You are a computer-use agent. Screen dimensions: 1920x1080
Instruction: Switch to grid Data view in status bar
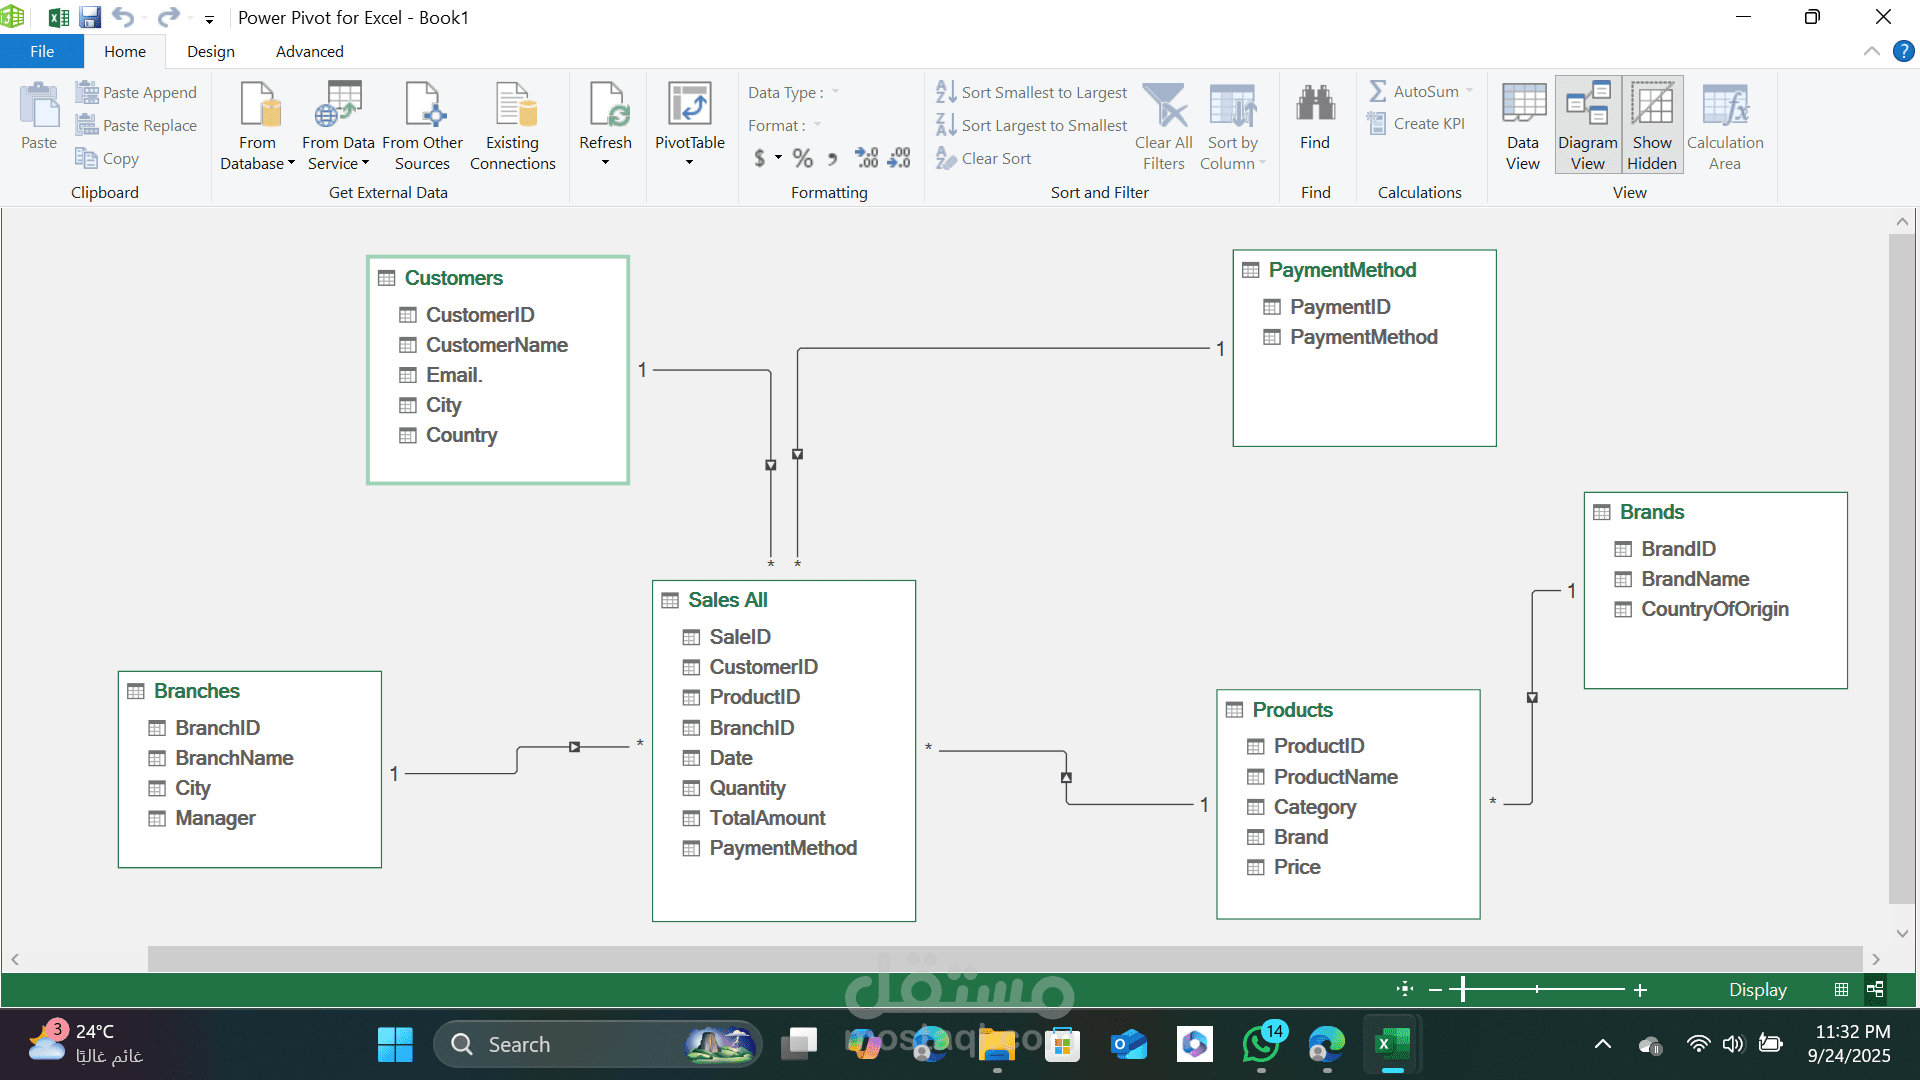tap(1841, 989)
